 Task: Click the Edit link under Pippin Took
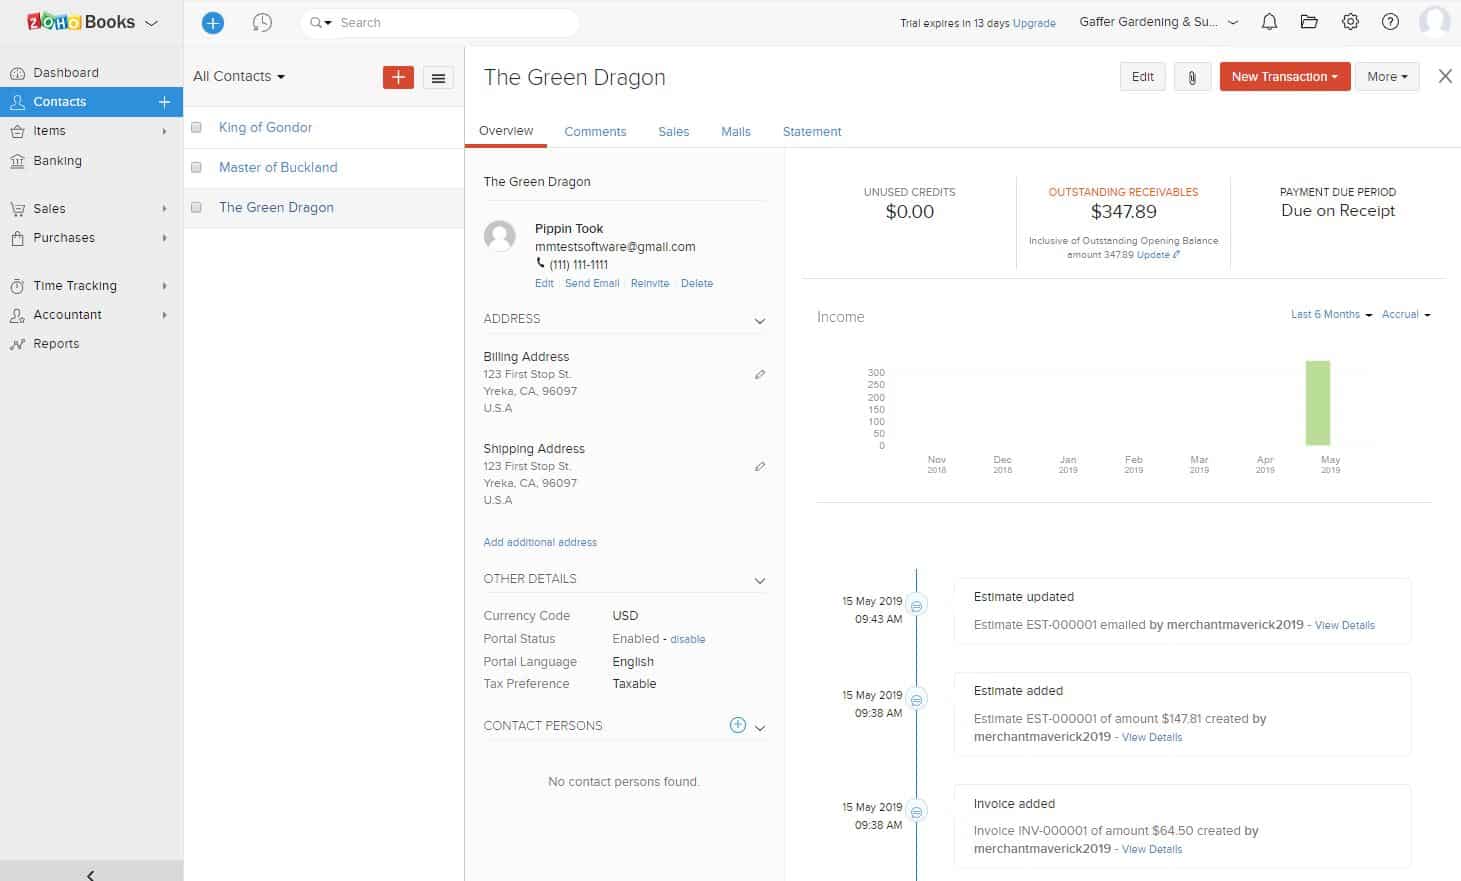544,283
